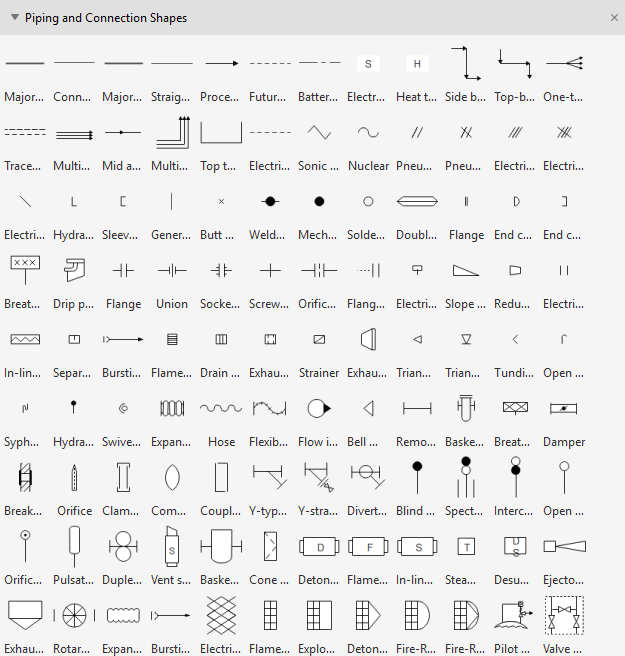This screenshot has height=656, width=625.
Task: Select the Drain silencer shape
Action: [x=221, y=339]
